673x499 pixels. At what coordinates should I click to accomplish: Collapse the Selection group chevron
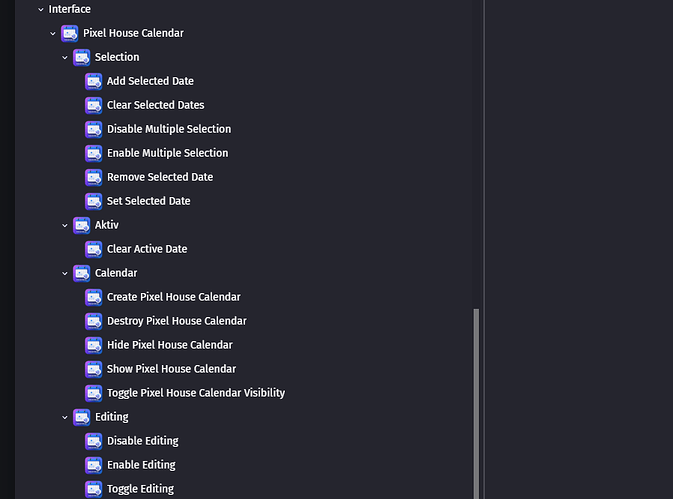pos(65,57)
